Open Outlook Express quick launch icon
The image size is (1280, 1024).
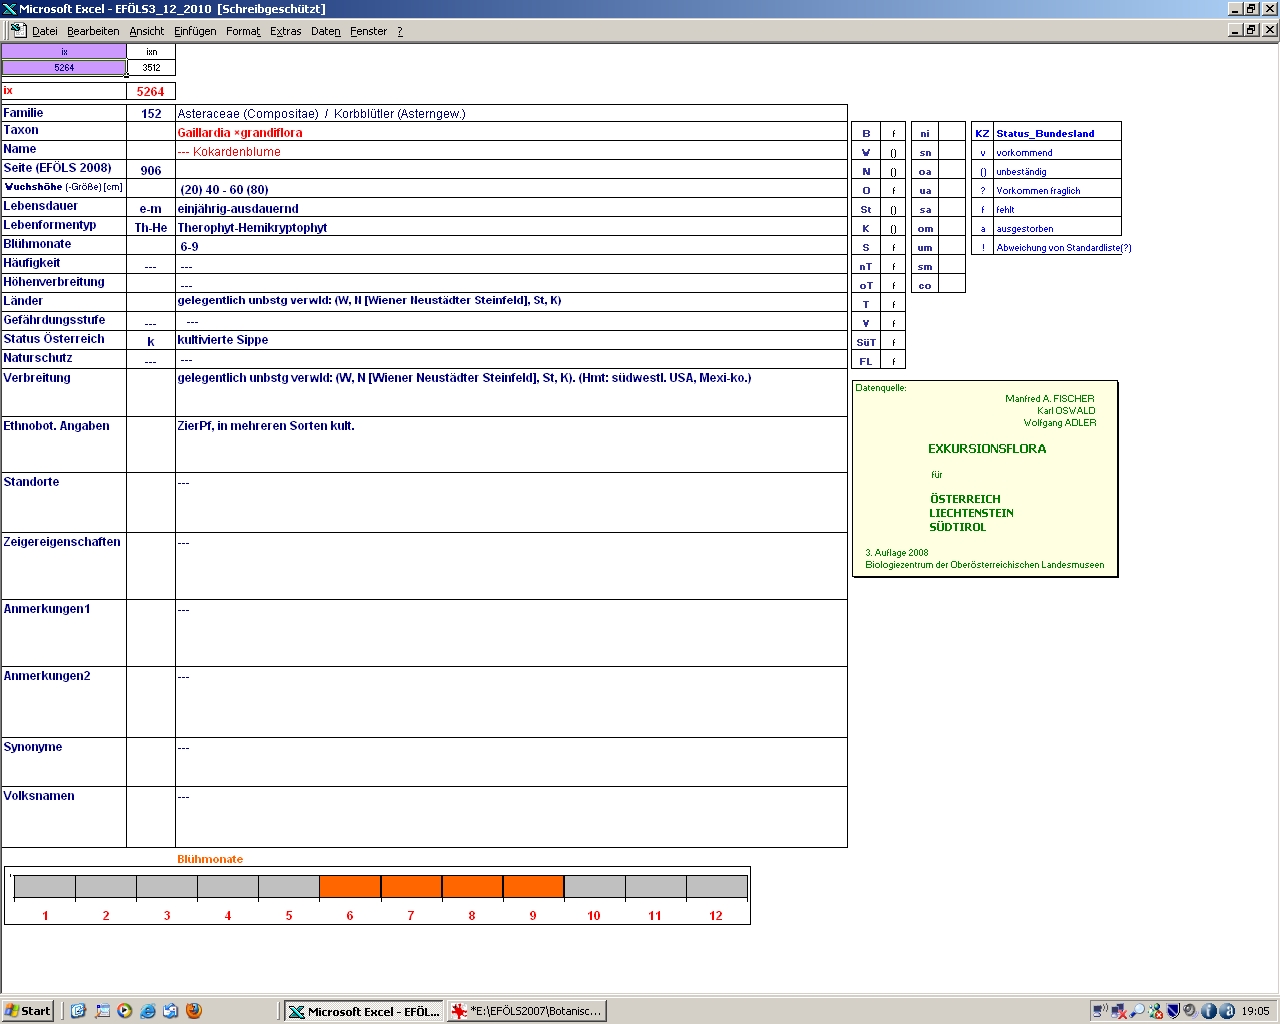(171, 1011)
